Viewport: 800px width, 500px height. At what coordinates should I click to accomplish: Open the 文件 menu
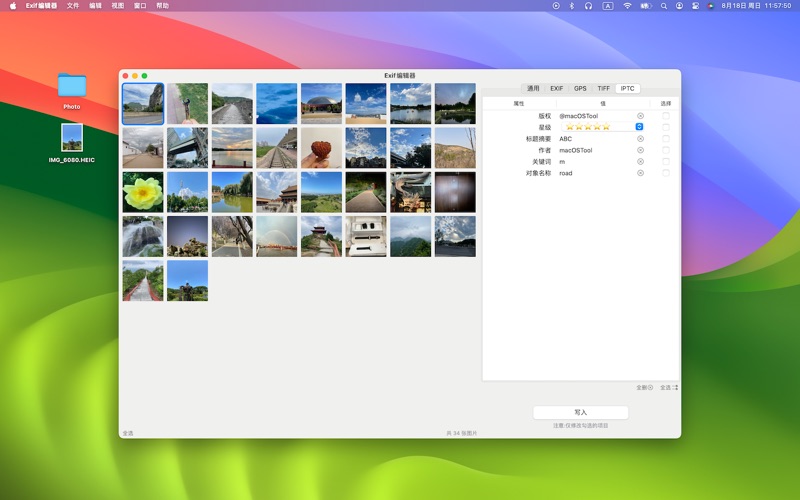click(x=73, y=5)
